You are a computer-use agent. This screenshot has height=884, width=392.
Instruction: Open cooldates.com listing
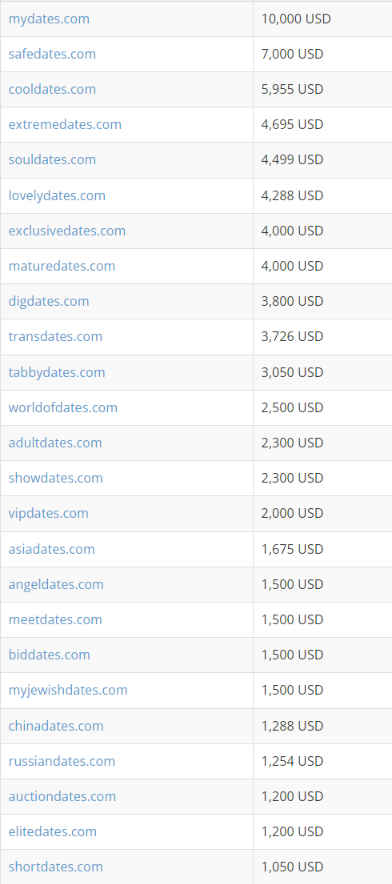pos(52,89)
